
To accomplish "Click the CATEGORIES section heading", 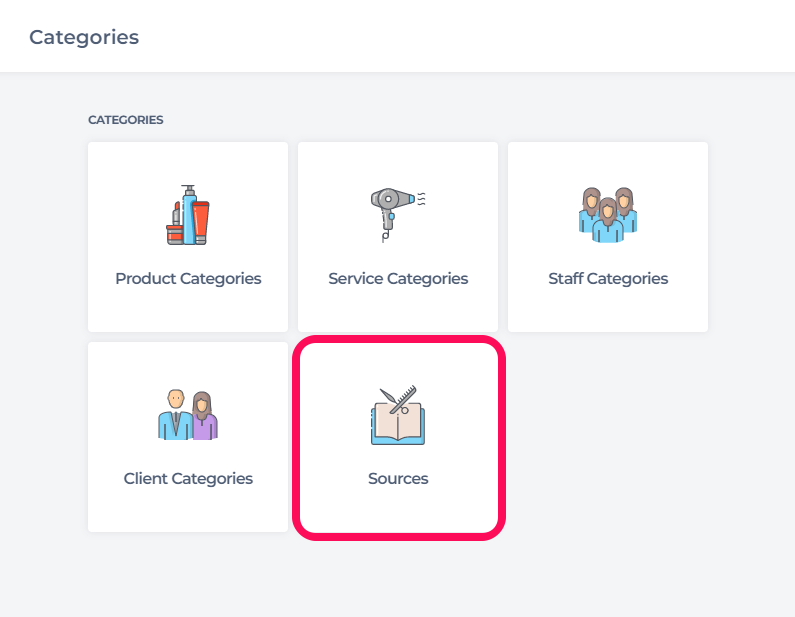I will pos(126,120).
